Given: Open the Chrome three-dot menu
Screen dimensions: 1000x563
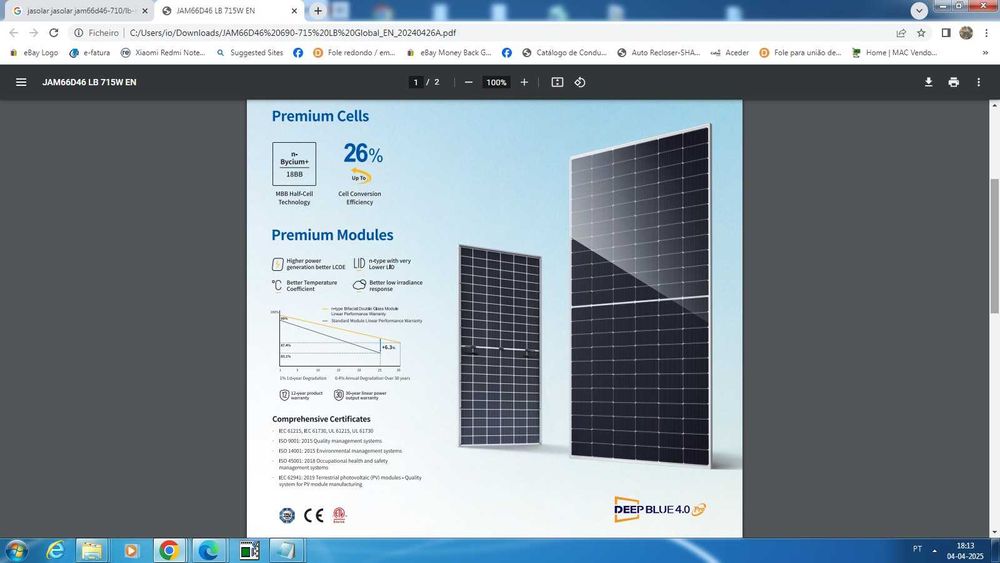Looking at the screenshot, I should [x=986, y=33].
